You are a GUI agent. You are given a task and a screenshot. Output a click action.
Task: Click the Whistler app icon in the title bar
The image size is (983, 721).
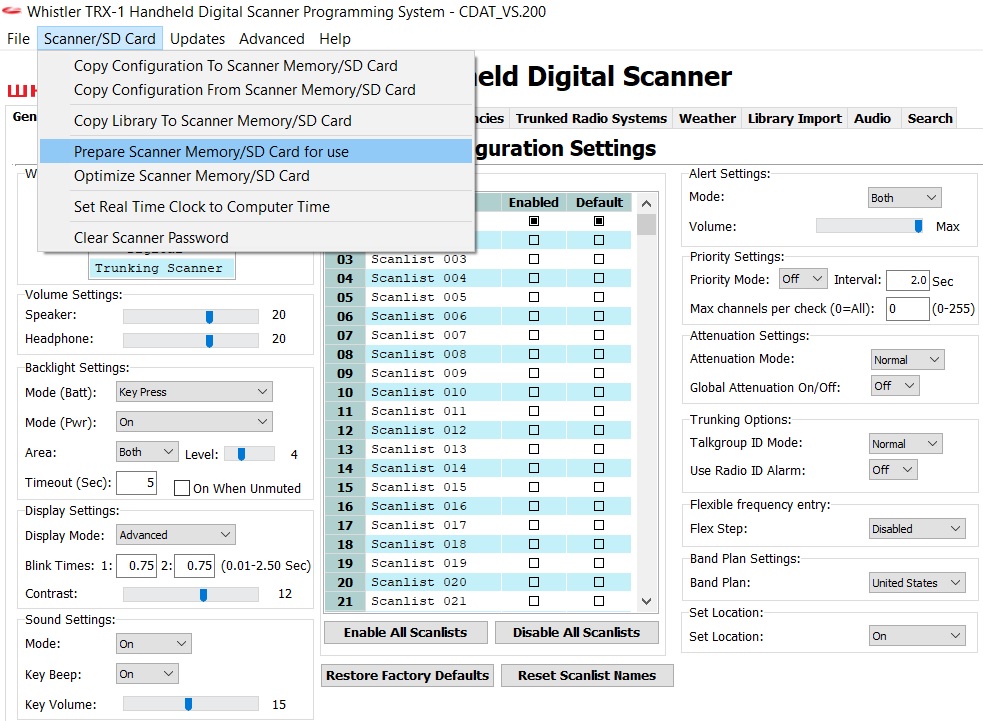coord(11,11)
